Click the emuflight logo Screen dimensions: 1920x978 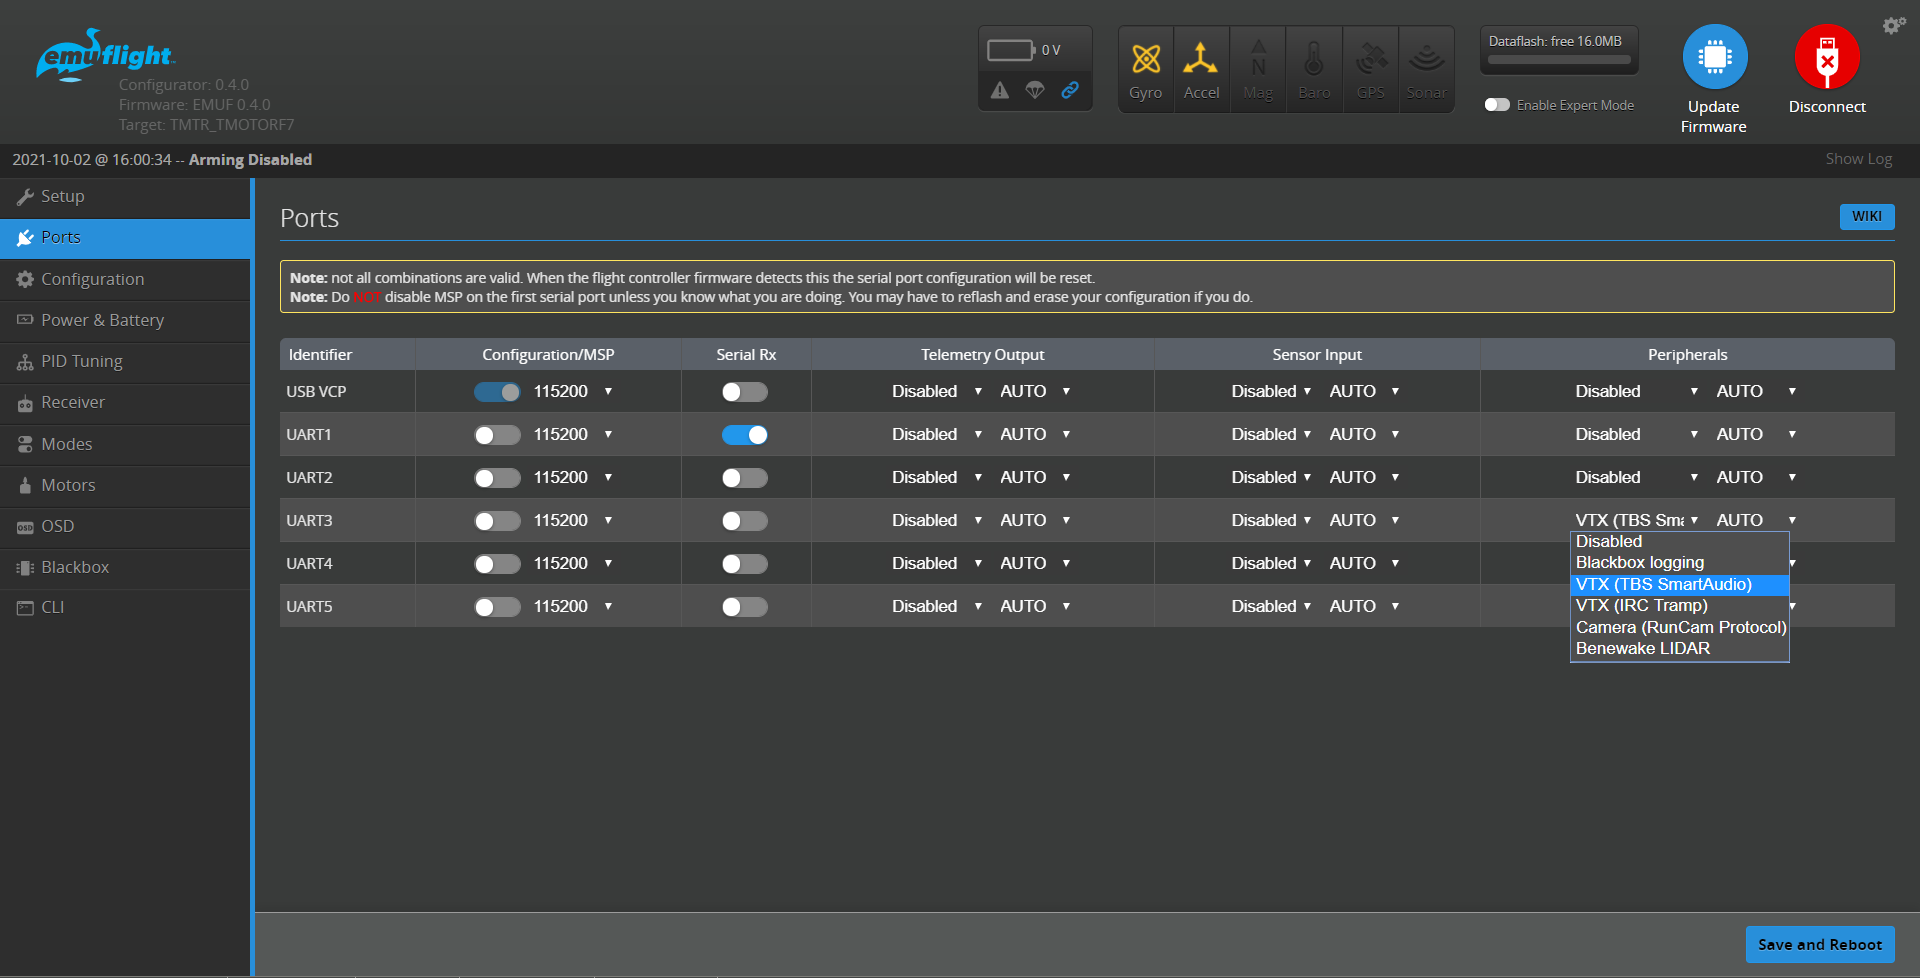point(105,55)
